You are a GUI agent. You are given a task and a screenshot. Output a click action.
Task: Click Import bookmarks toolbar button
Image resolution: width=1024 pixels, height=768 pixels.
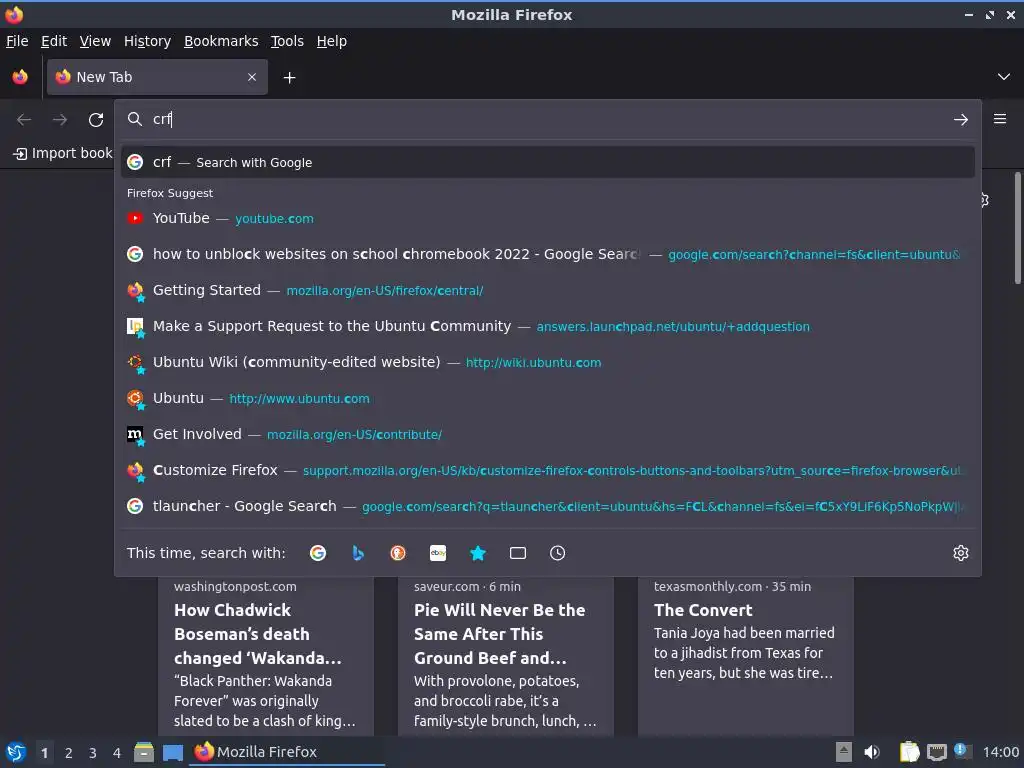[63, 153]
